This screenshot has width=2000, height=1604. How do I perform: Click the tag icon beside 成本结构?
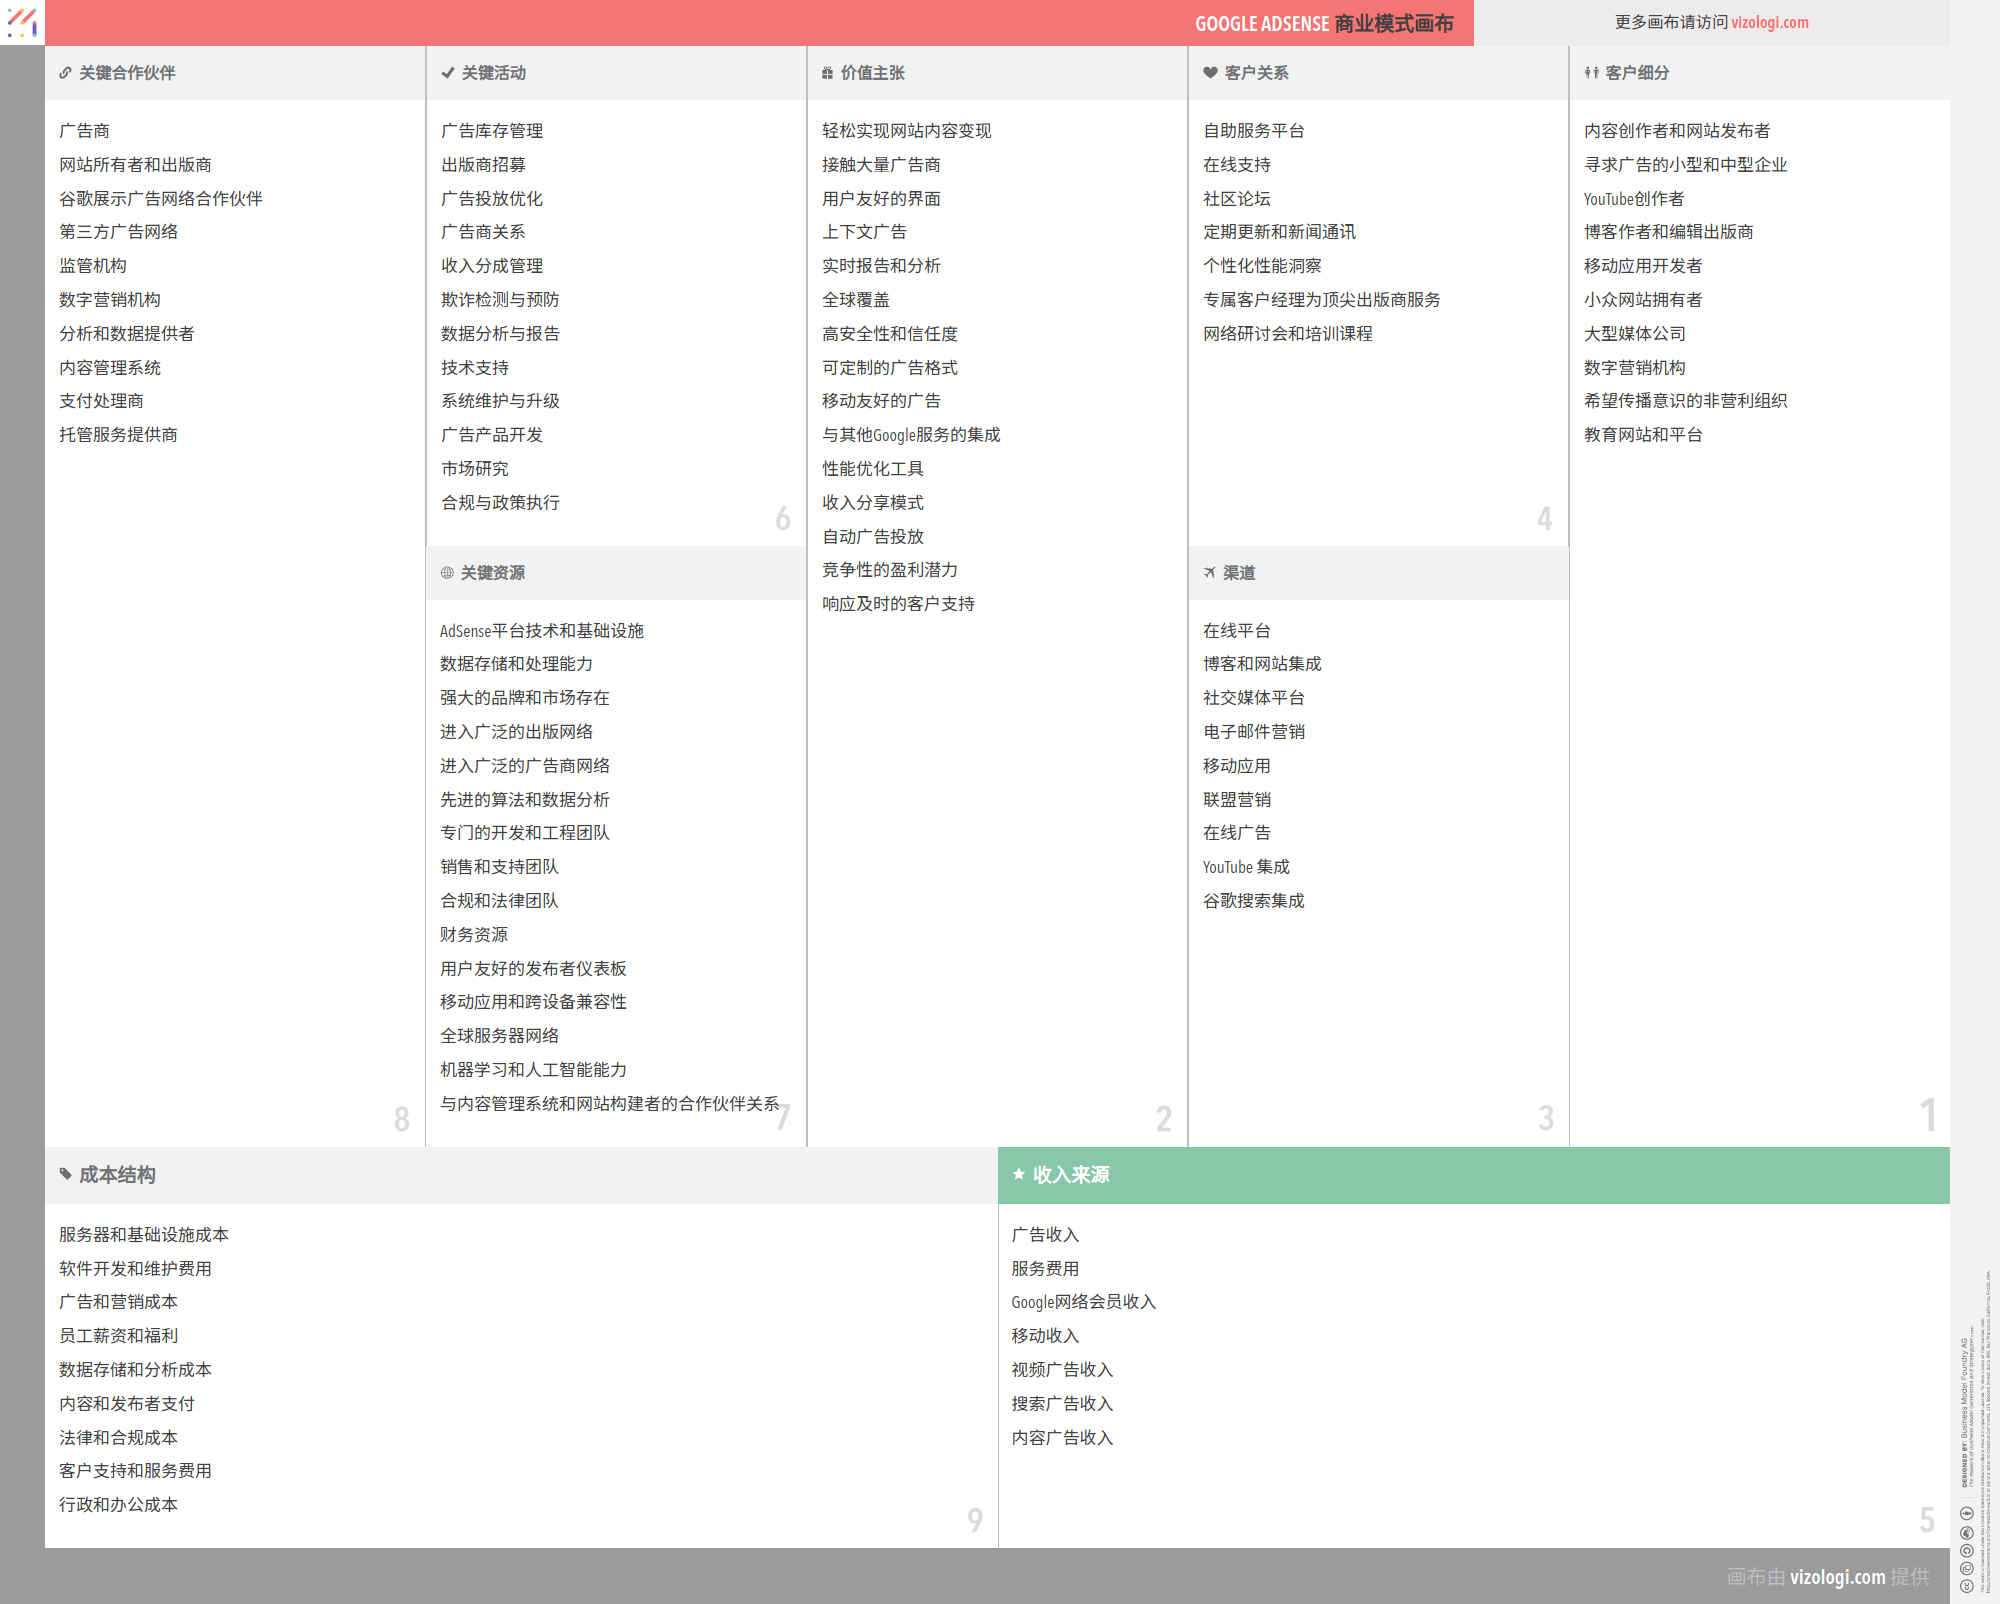(x=66, y=1174)
